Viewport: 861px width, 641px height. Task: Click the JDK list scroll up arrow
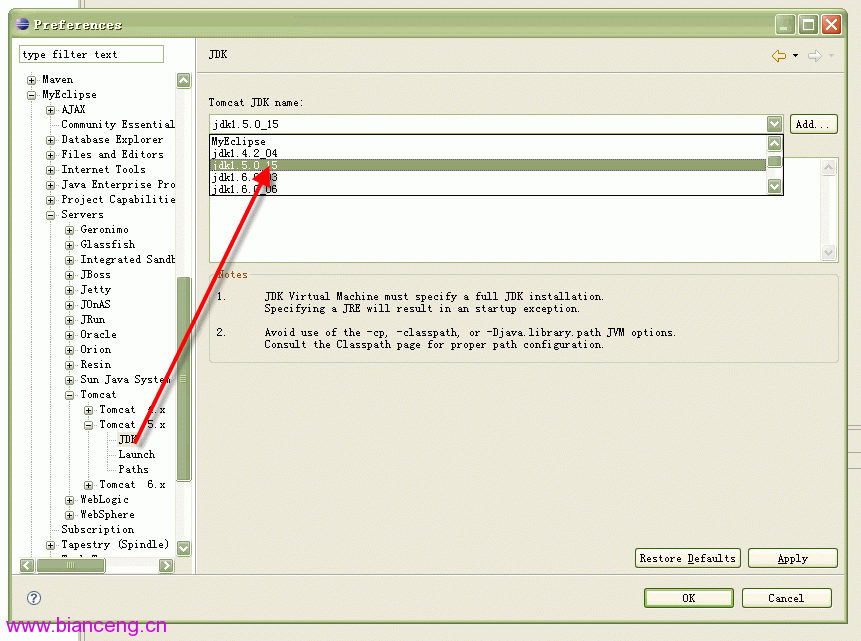tap(774, 143)
